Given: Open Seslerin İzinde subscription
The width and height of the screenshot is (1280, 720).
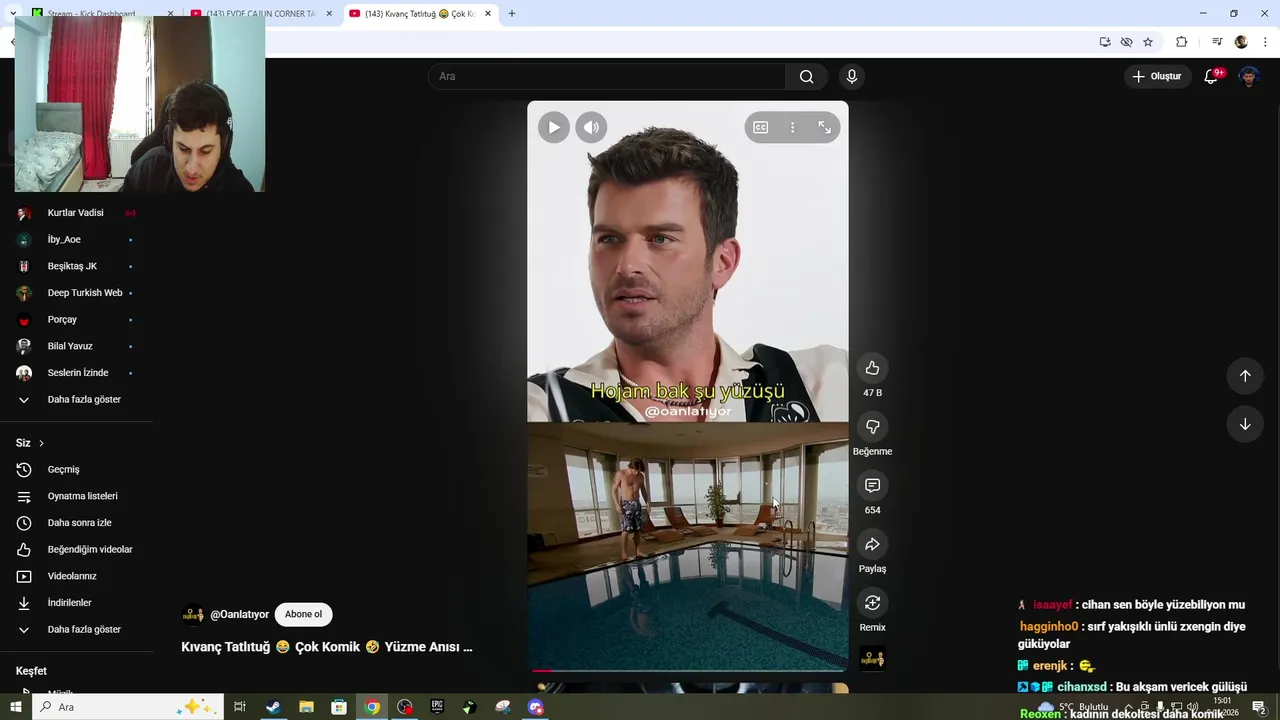Looking at the screenshot, I should [76, 373].
